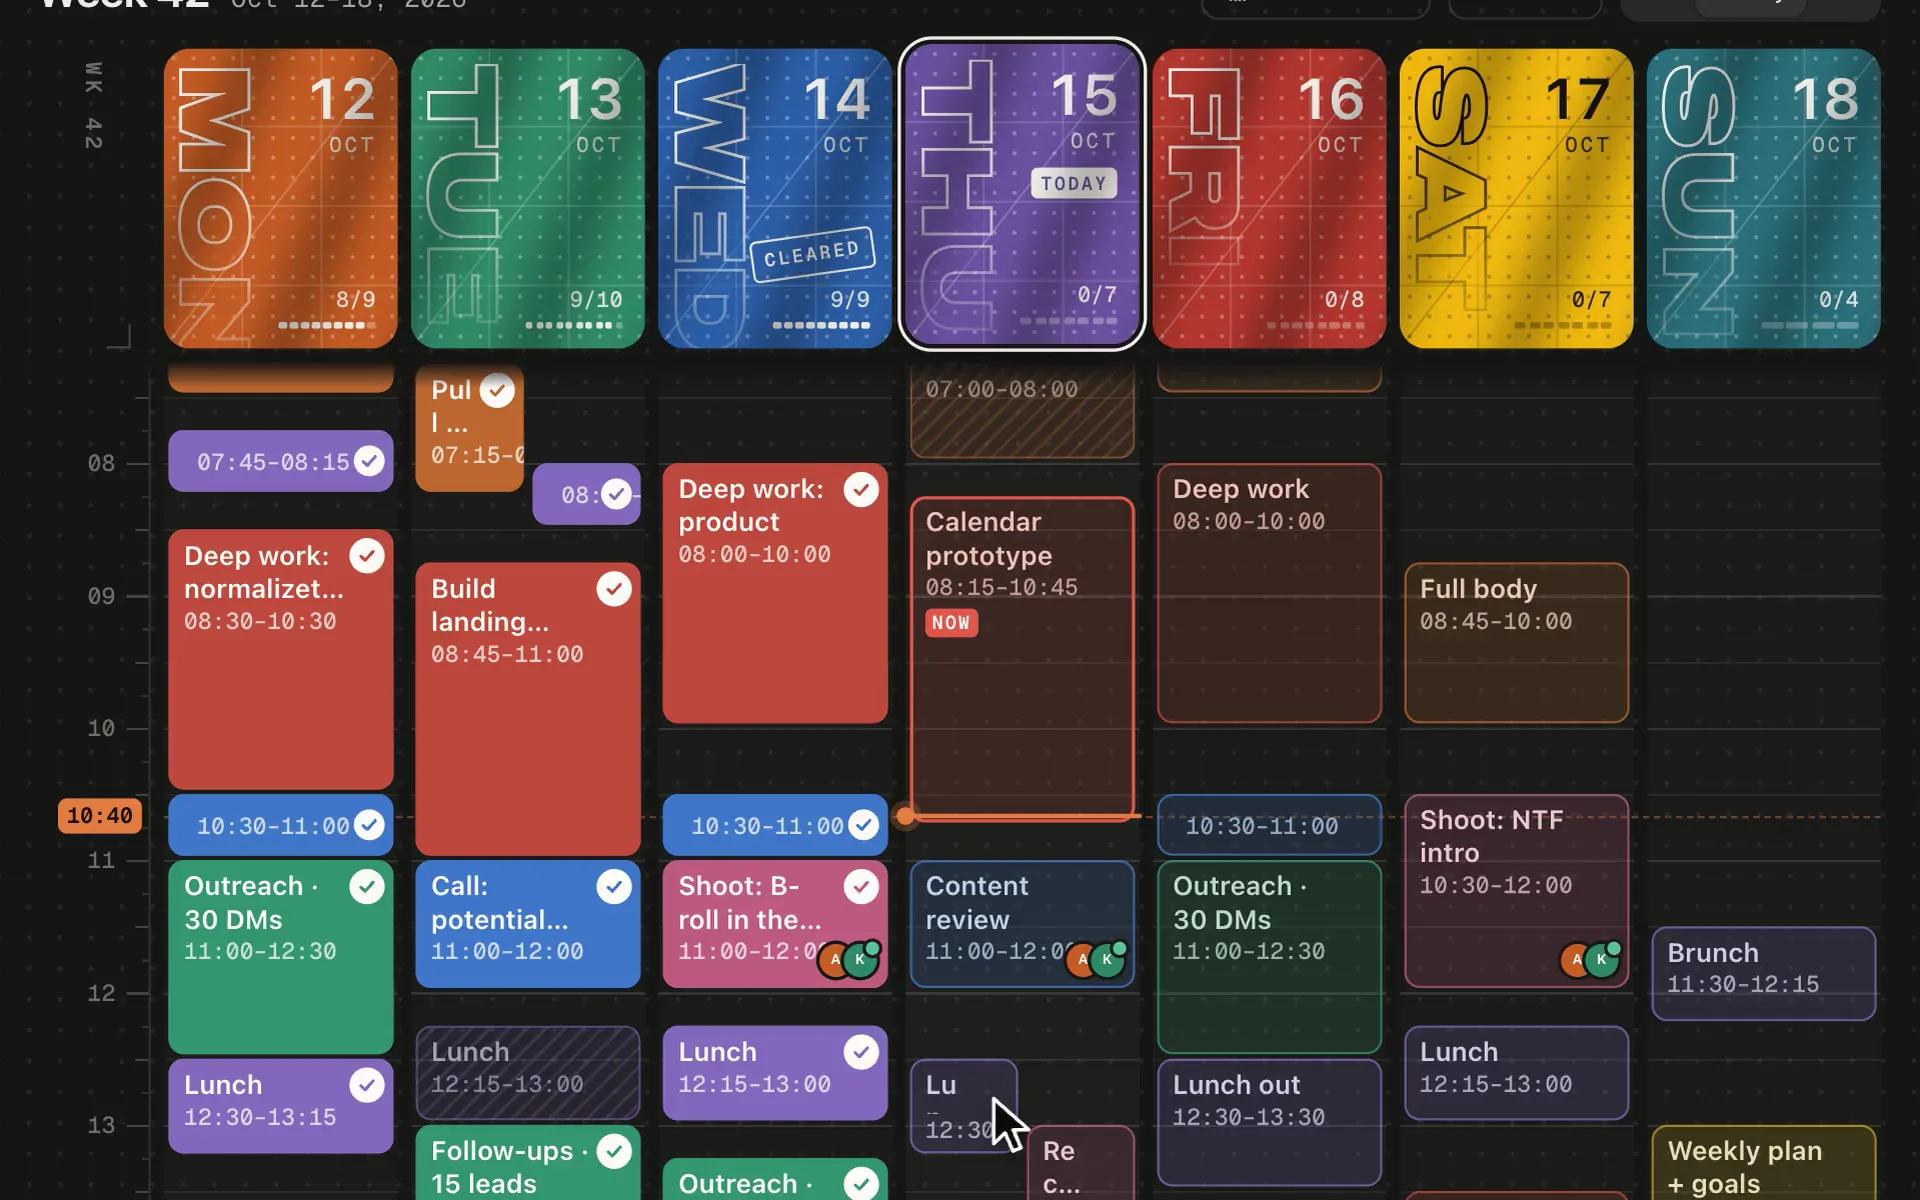Open the Saturday 17 Oct day card
The width and height of the screenshot is (1920, 1200).
click(1516, 198)
